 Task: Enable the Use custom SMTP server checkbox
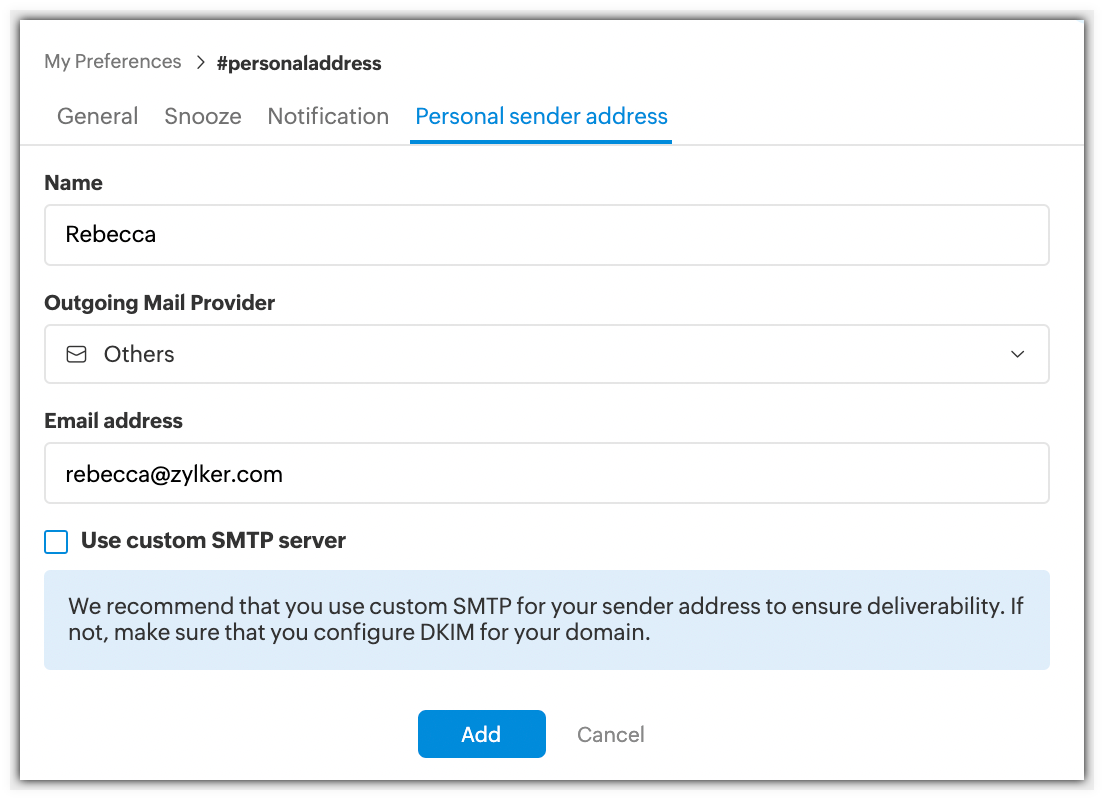pyautogui.click(x=56, y=542)
